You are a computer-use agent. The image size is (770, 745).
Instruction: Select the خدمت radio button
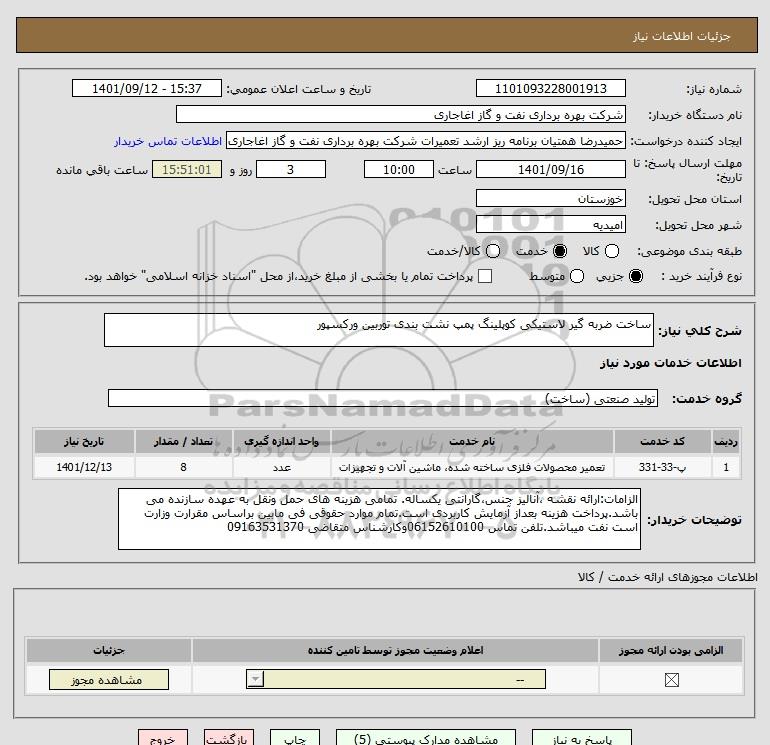point(559,251)
